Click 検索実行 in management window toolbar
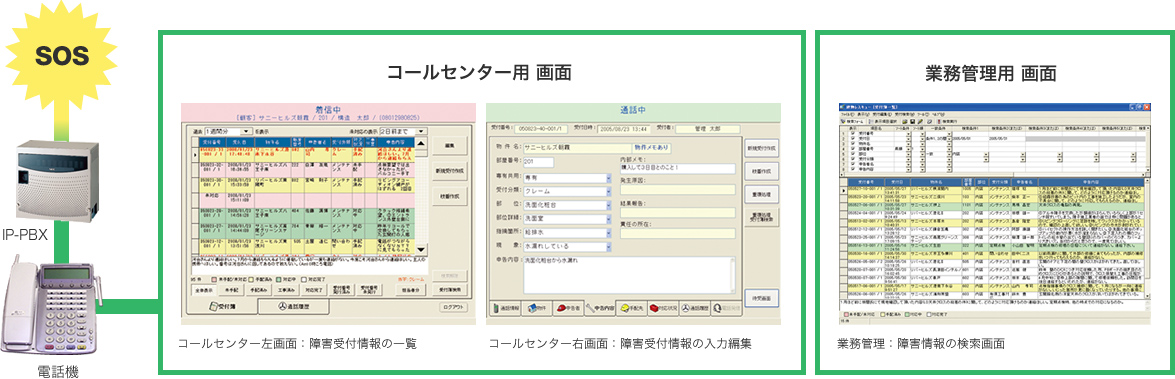The image size is (1175, 379). (947, 121)
